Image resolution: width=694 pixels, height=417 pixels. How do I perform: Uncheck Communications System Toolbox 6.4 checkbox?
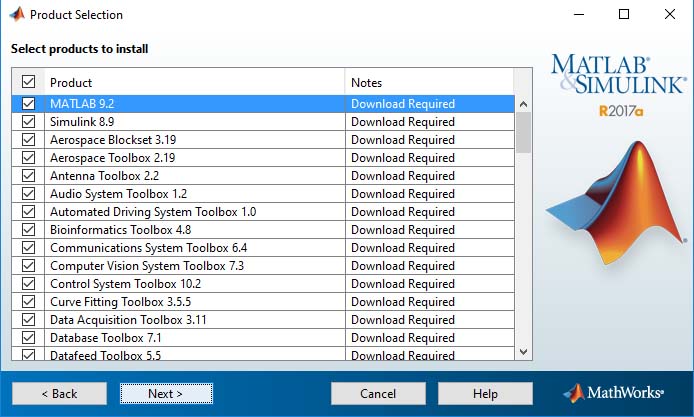click(28, 248)
